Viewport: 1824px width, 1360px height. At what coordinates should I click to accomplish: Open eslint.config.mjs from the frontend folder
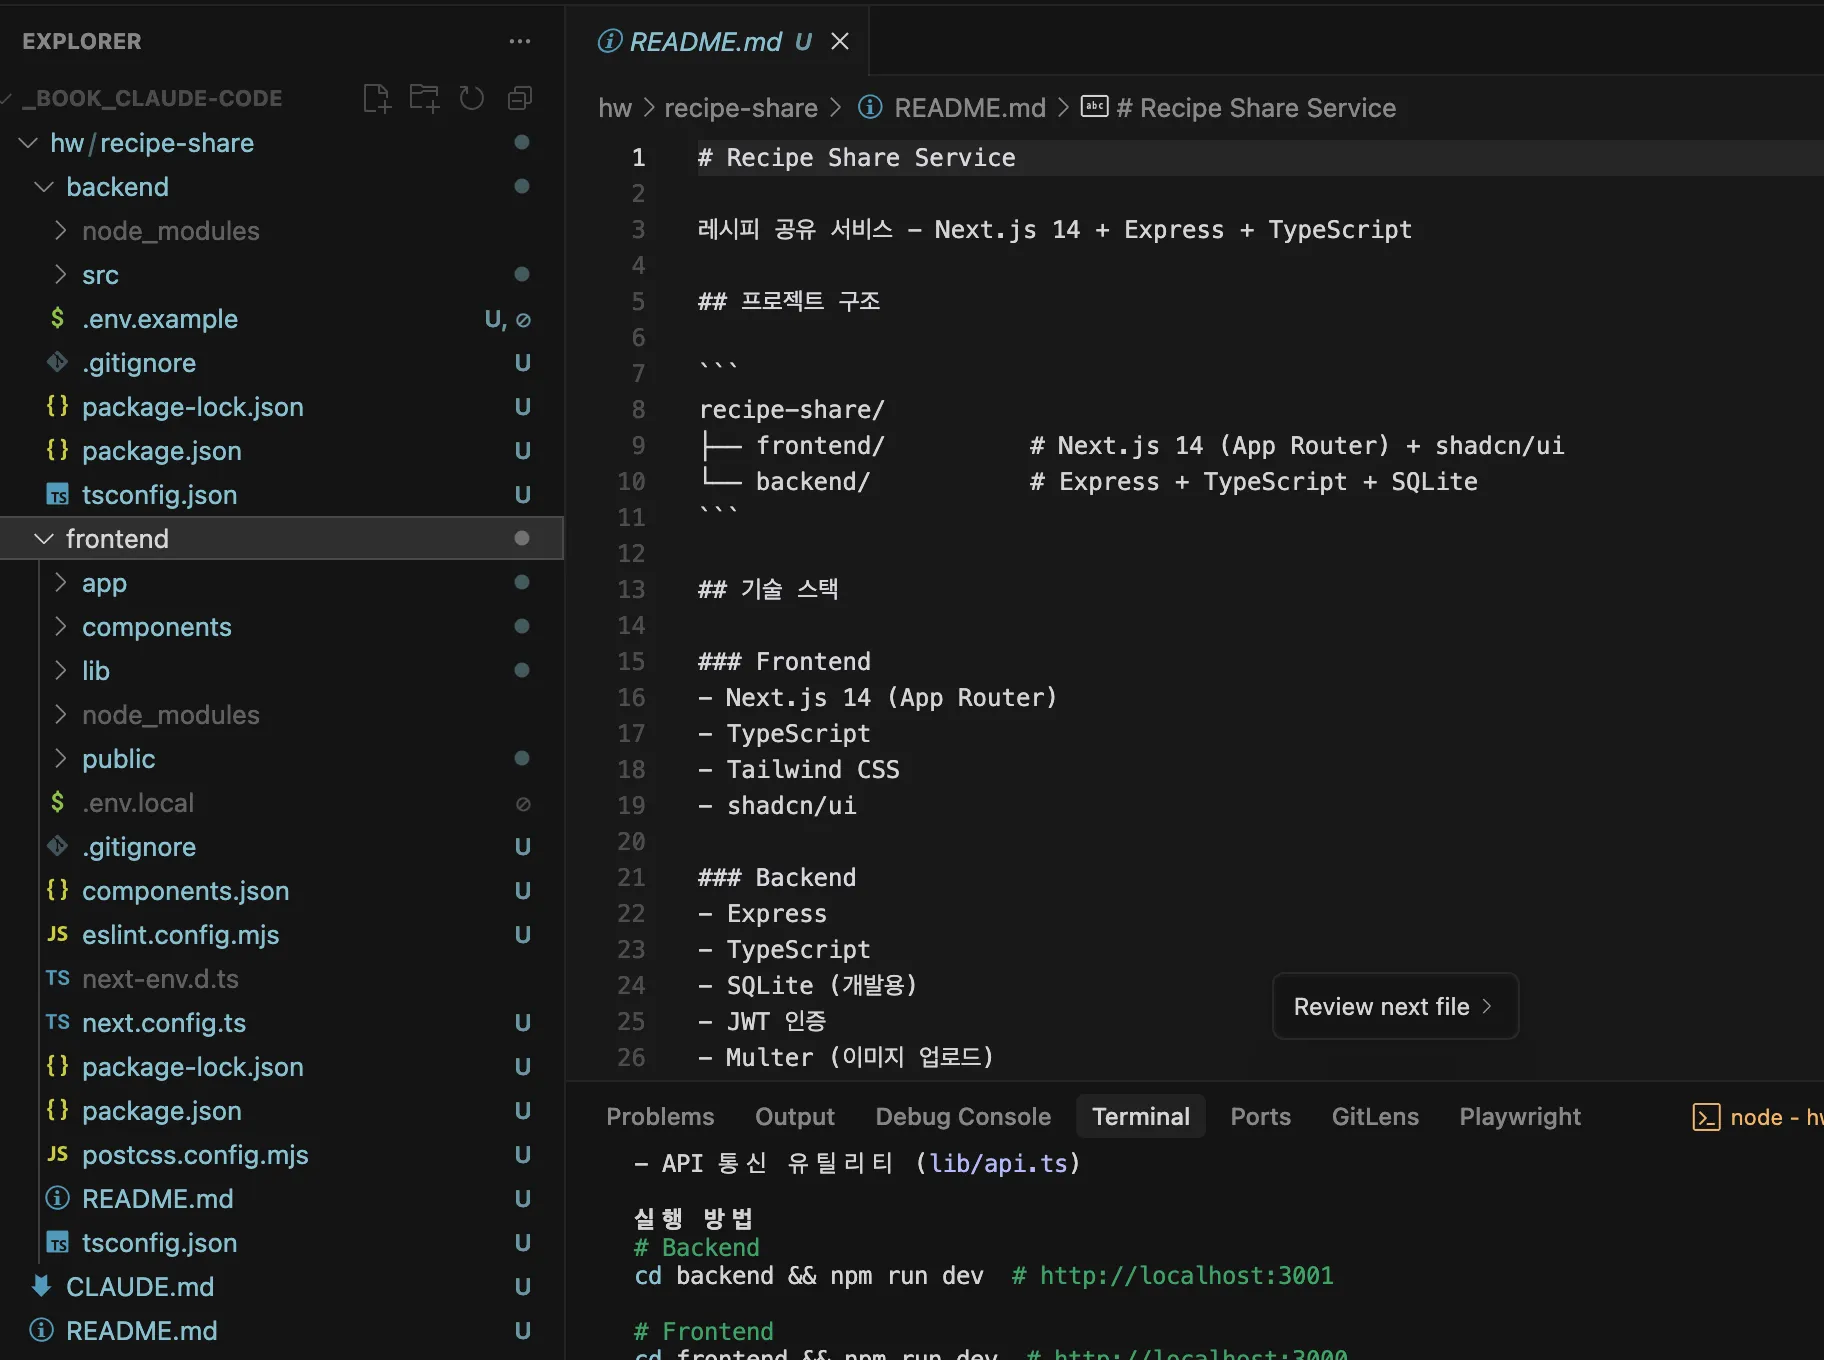coord(180,935)
